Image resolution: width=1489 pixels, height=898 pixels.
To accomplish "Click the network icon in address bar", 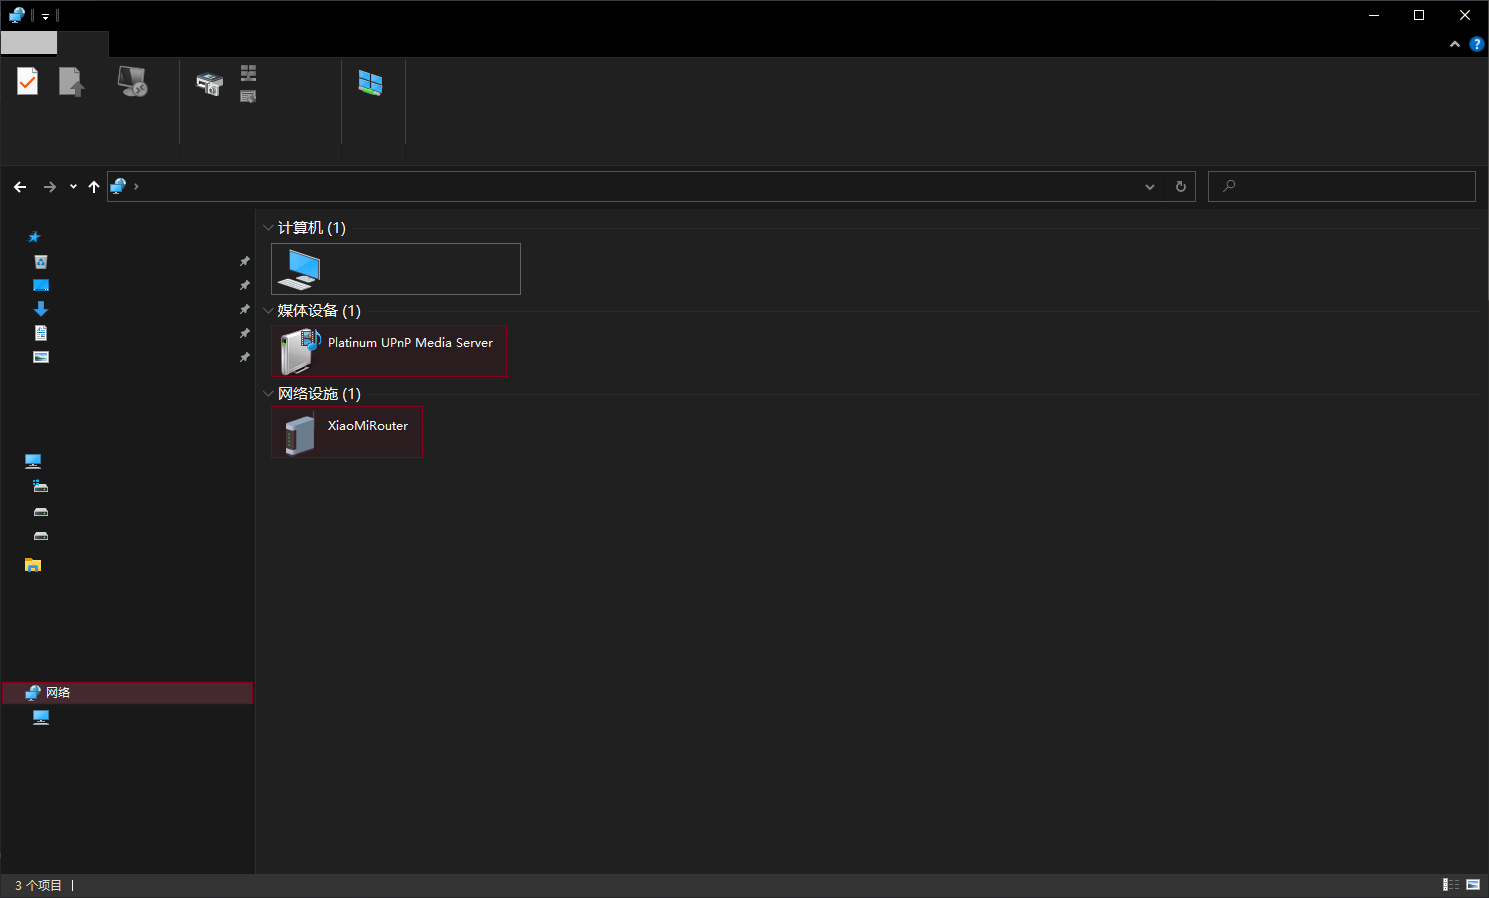I will point(118,186).
